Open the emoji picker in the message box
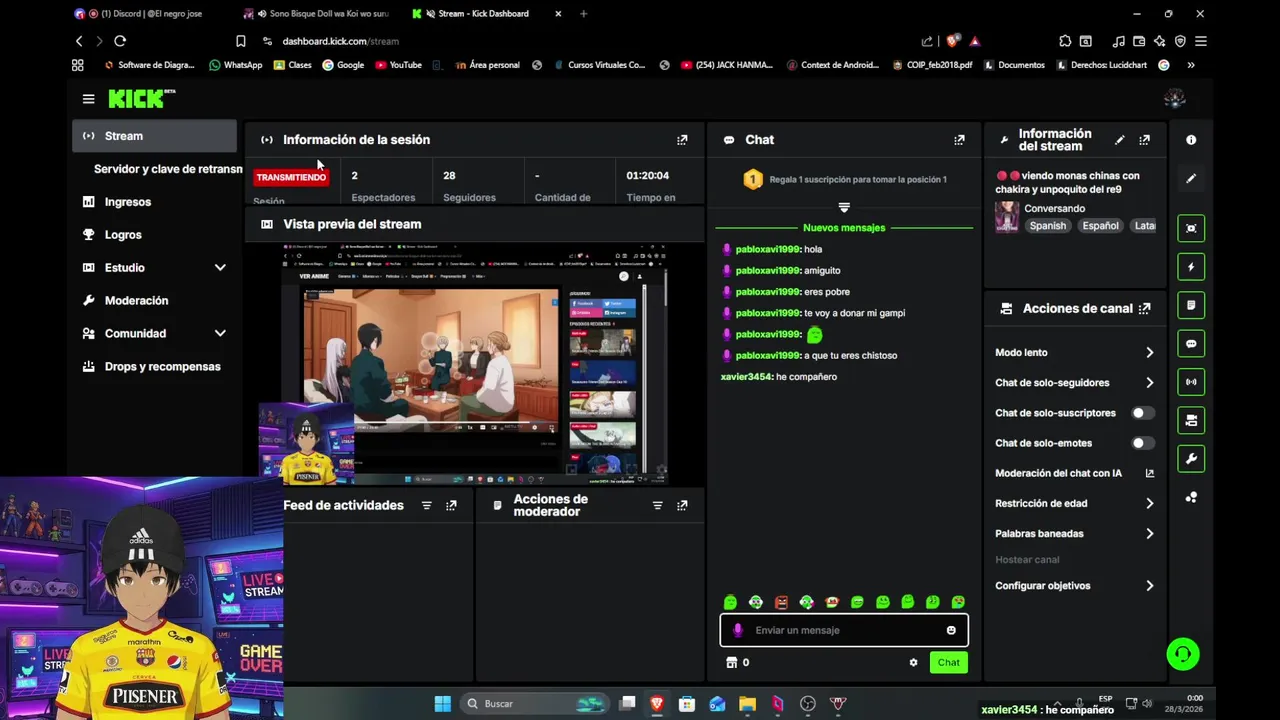 point(951,630)
